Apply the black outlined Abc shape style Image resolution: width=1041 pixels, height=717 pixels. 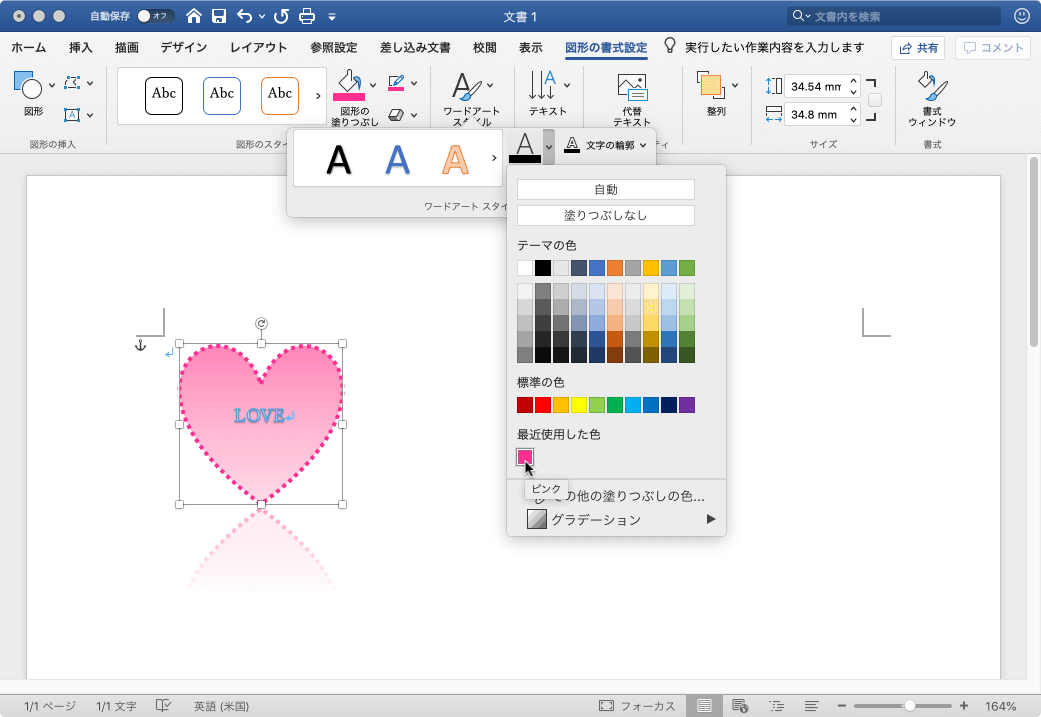click(164, 96)
